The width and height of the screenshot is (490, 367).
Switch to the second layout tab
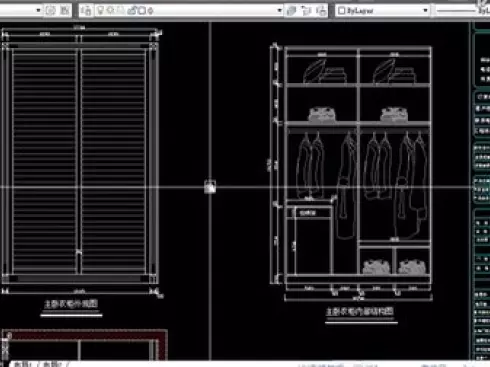(x=53, y=364)
